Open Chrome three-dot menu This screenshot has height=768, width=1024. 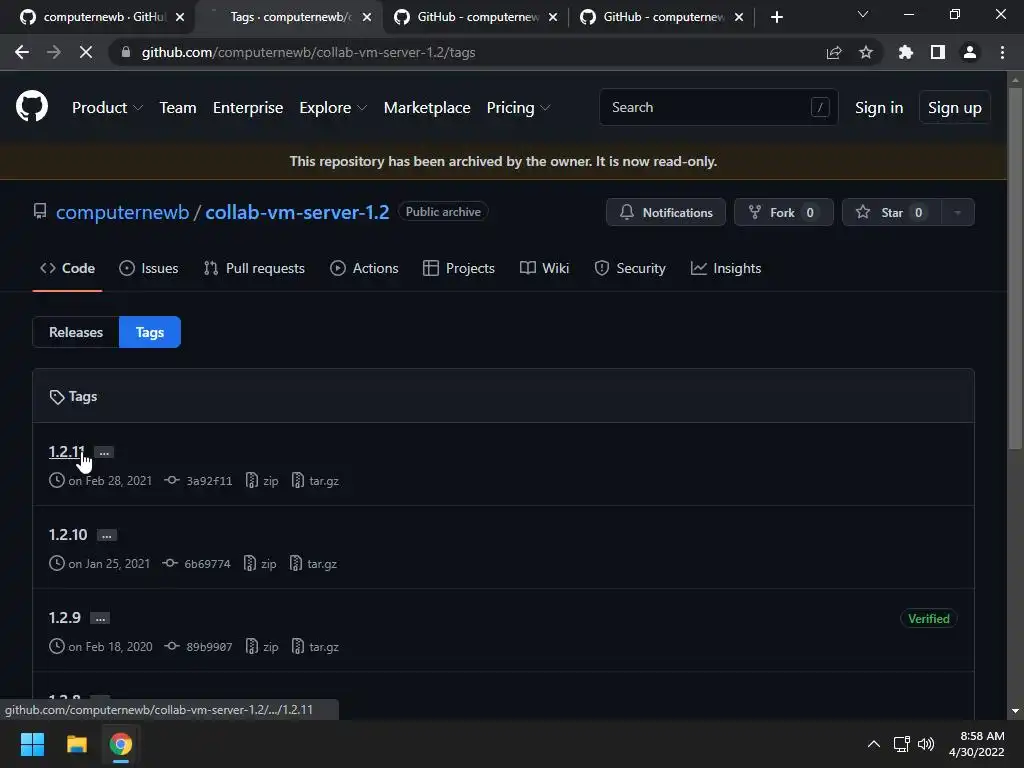pyautogui.click(x=1002, y=52)
